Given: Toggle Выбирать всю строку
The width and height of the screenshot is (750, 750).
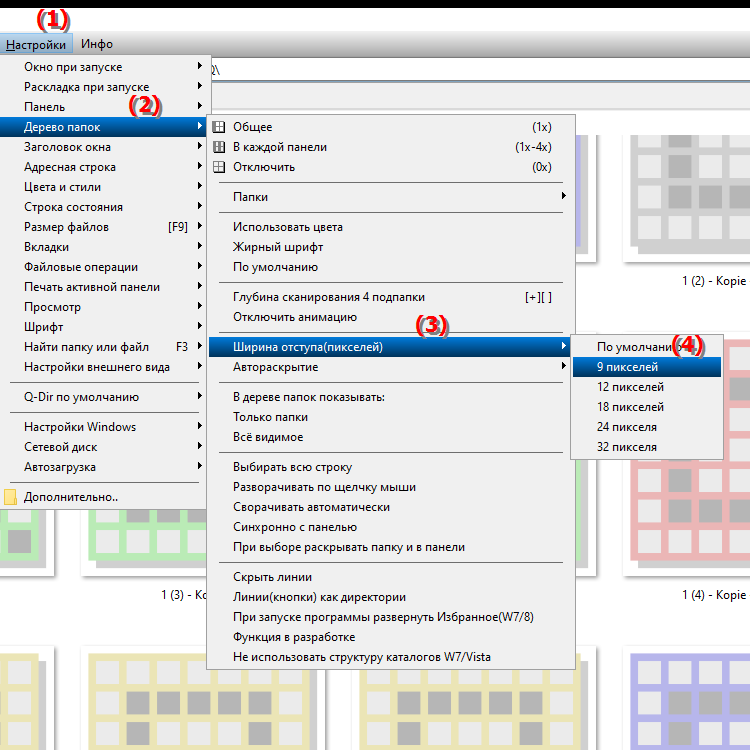Looking at the screenshot, I should (x=391, y=467).
